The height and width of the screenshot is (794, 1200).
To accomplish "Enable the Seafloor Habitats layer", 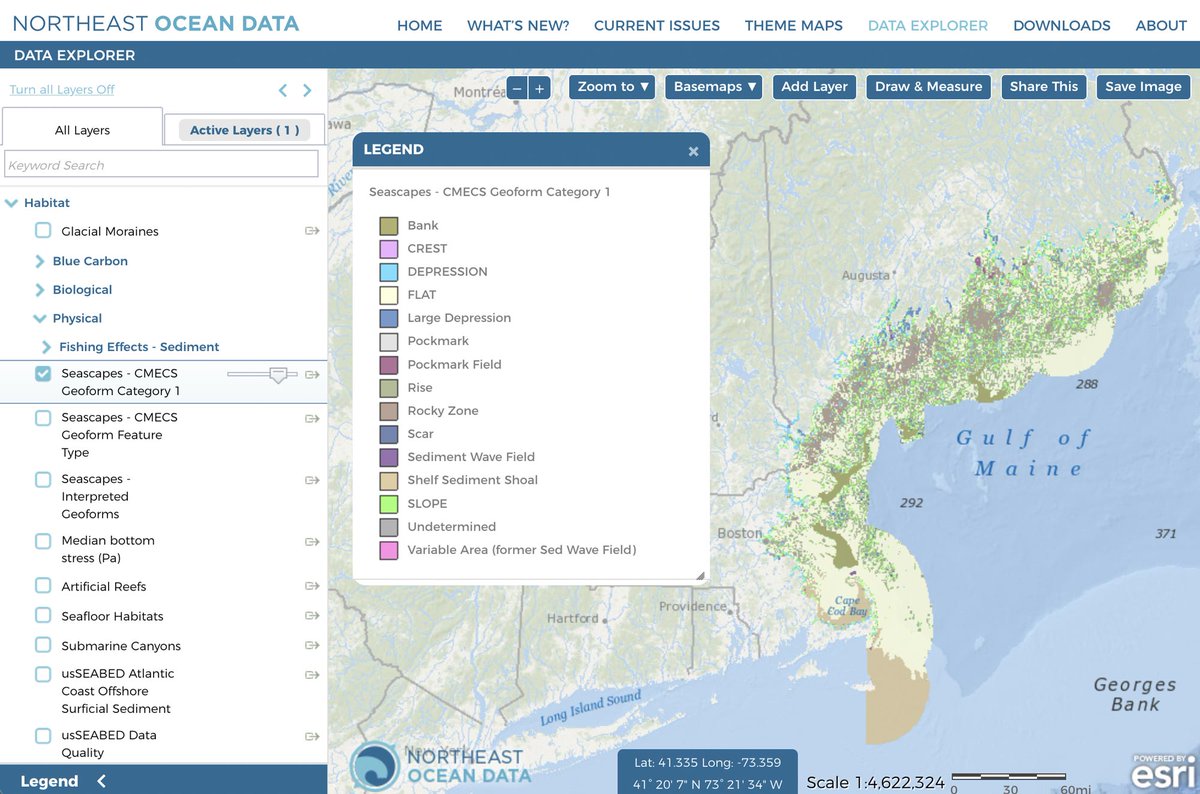I will pyautogui.click(x=43, y=616).
